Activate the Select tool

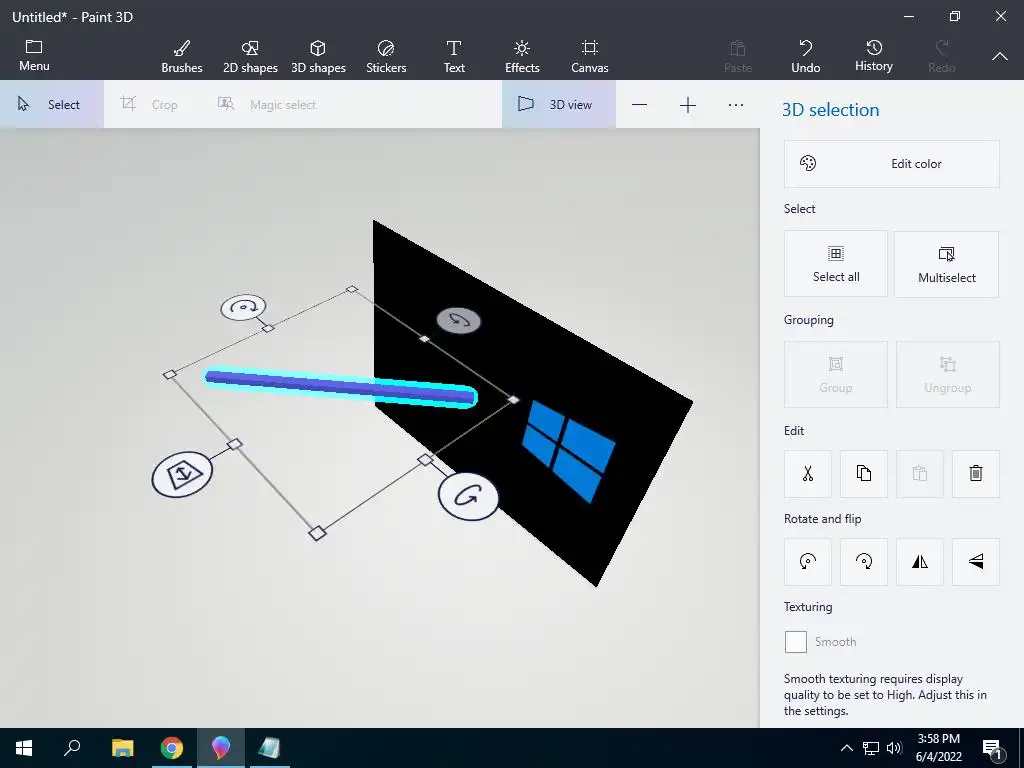52,104
